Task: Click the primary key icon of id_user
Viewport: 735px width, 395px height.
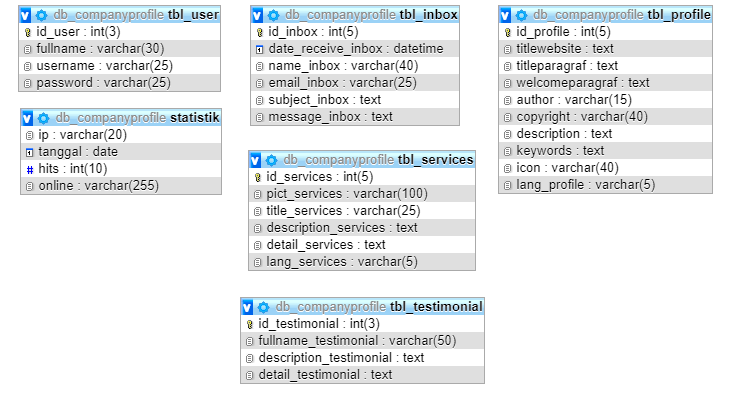Action: pyautogui.click(x=28, y=32)
